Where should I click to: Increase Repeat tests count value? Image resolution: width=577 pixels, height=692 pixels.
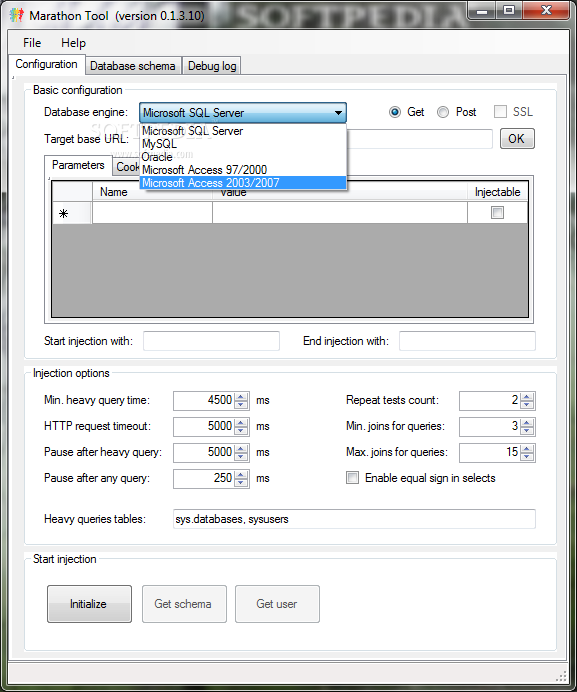coord(527,396)
